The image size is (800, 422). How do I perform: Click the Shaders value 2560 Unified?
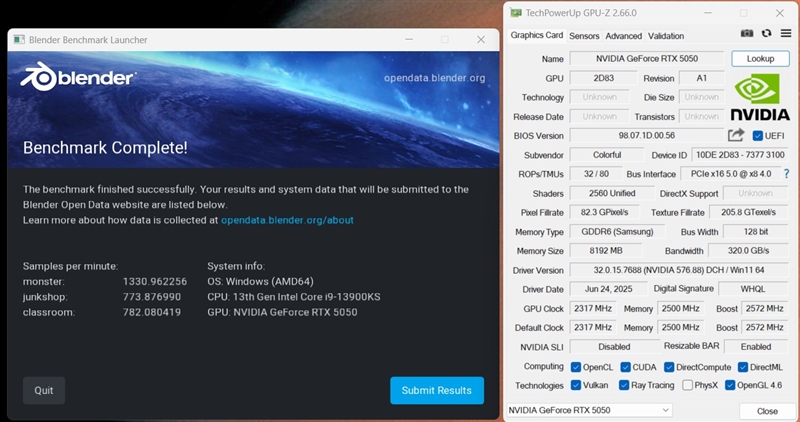(x=612, y=193)
